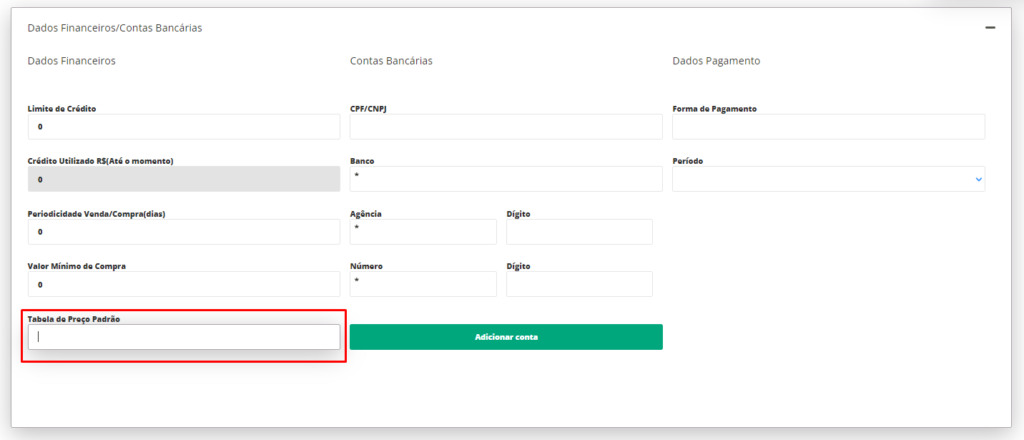Edit the Valor Mínimo de Compra field

184,285
